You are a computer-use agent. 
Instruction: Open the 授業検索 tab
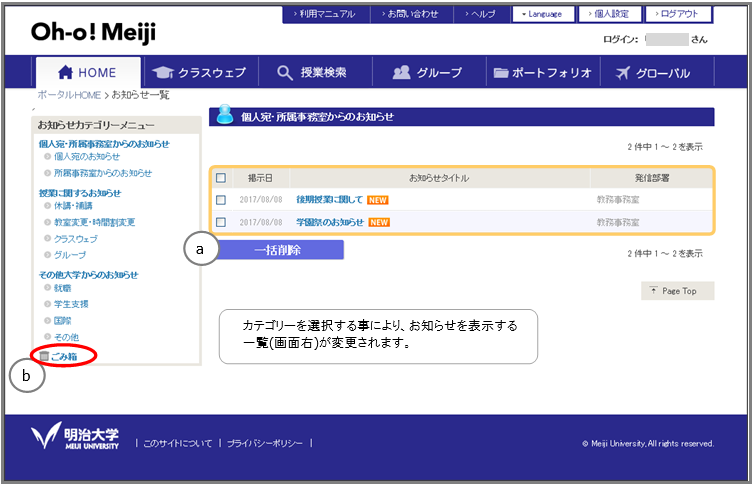coord(315,72)
